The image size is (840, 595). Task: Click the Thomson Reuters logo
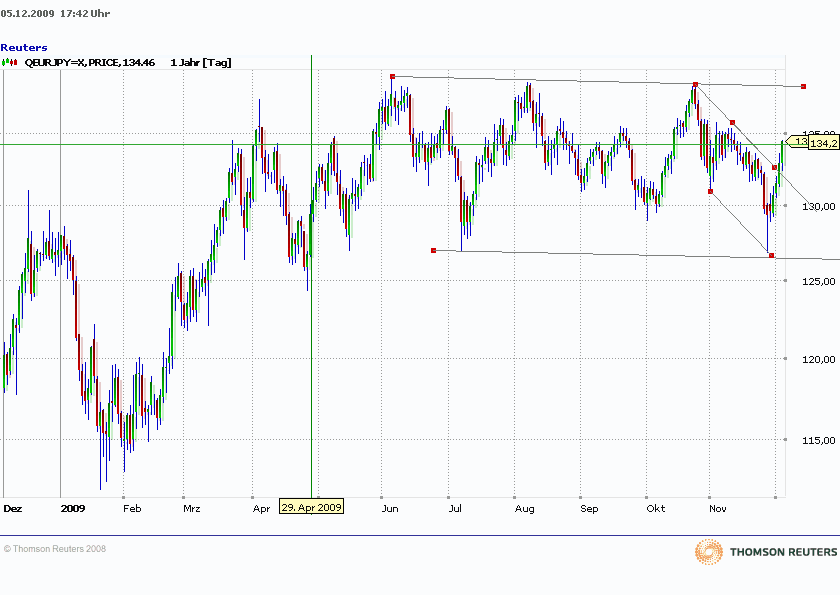click(709, 552)
